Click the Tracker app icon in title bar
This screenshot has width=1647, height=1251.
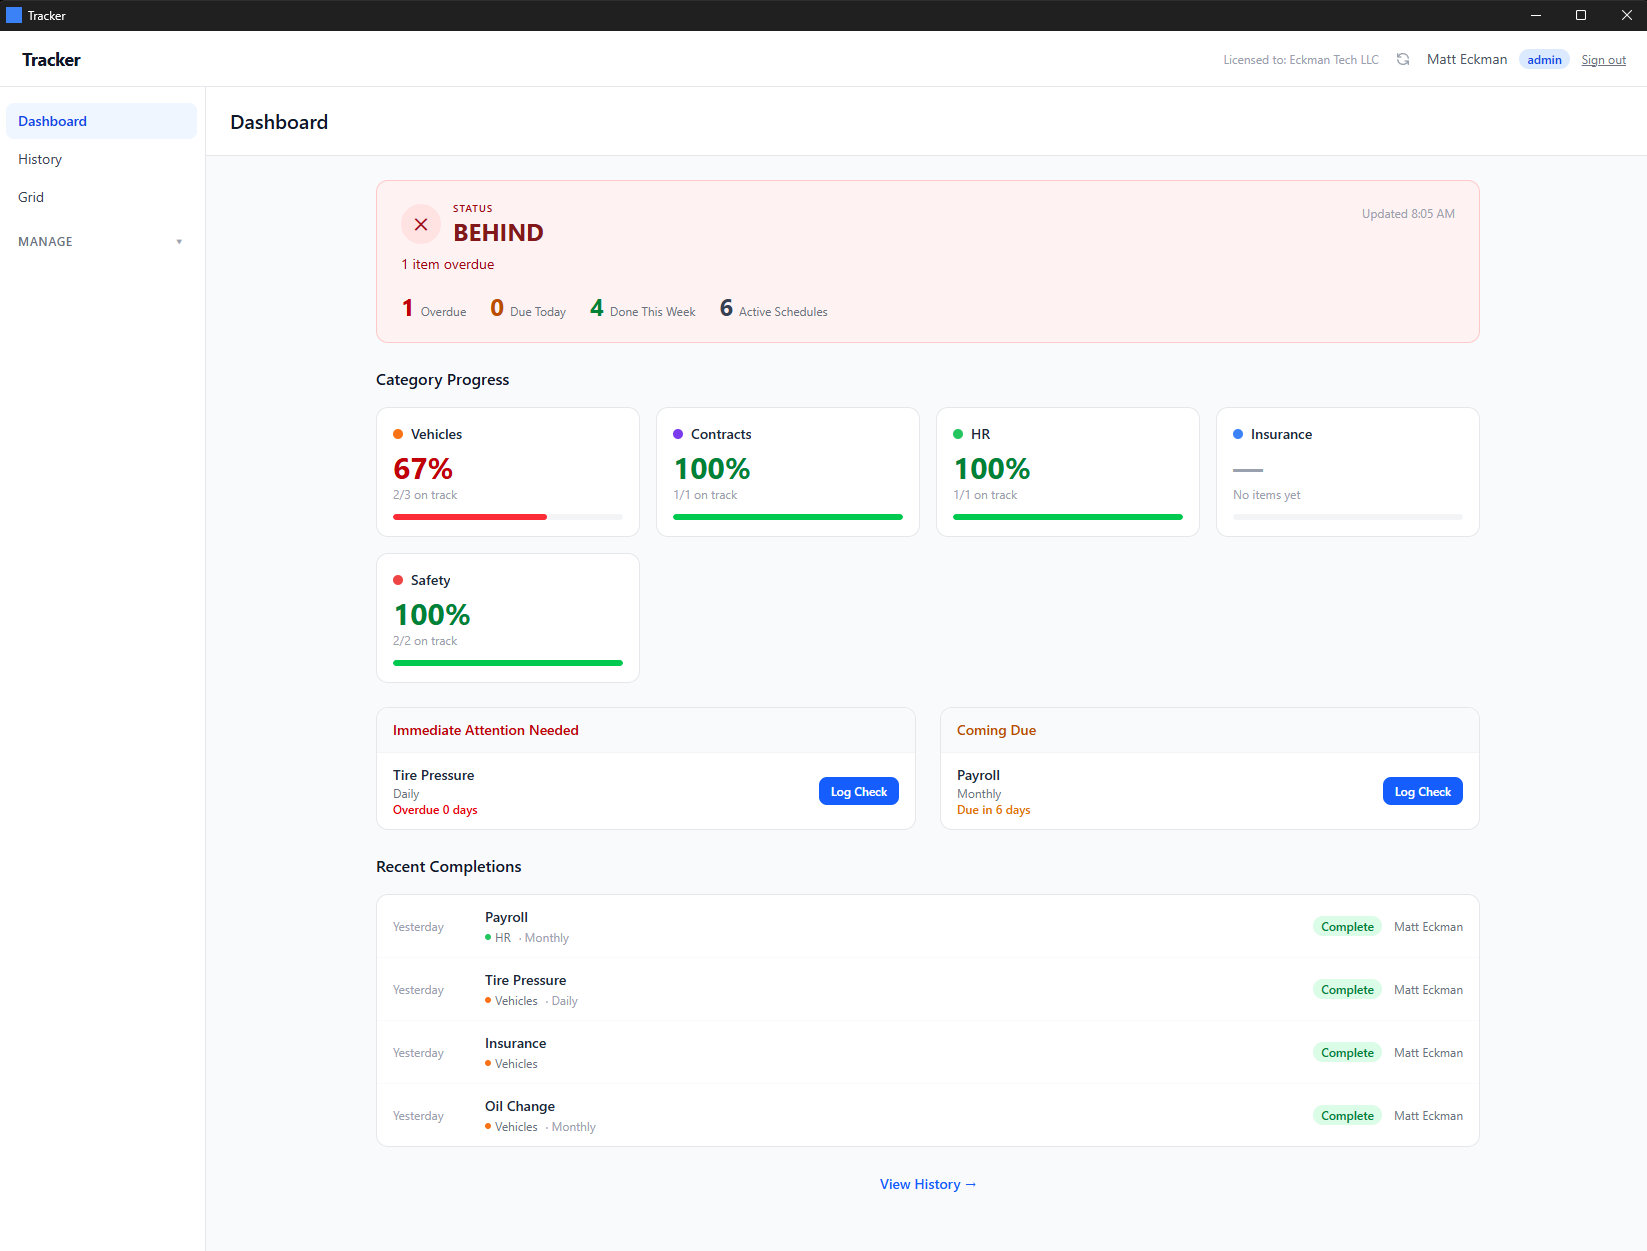point(14,15)
